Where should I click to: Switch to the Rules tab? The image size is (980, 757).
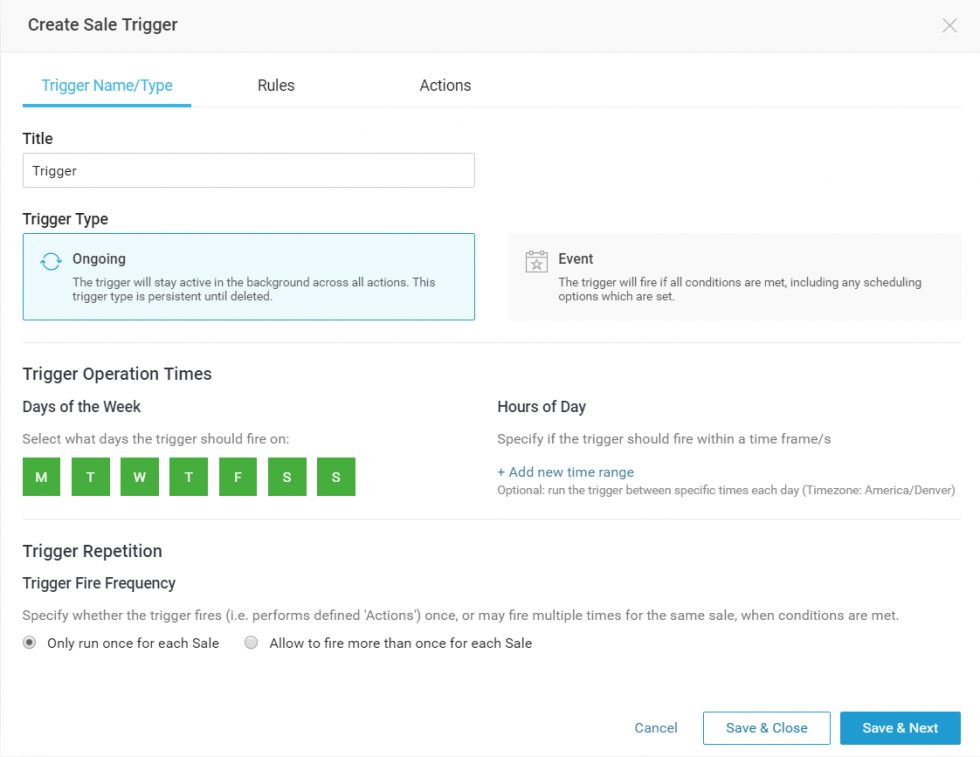pyautogui.click(x=276, y=85)
